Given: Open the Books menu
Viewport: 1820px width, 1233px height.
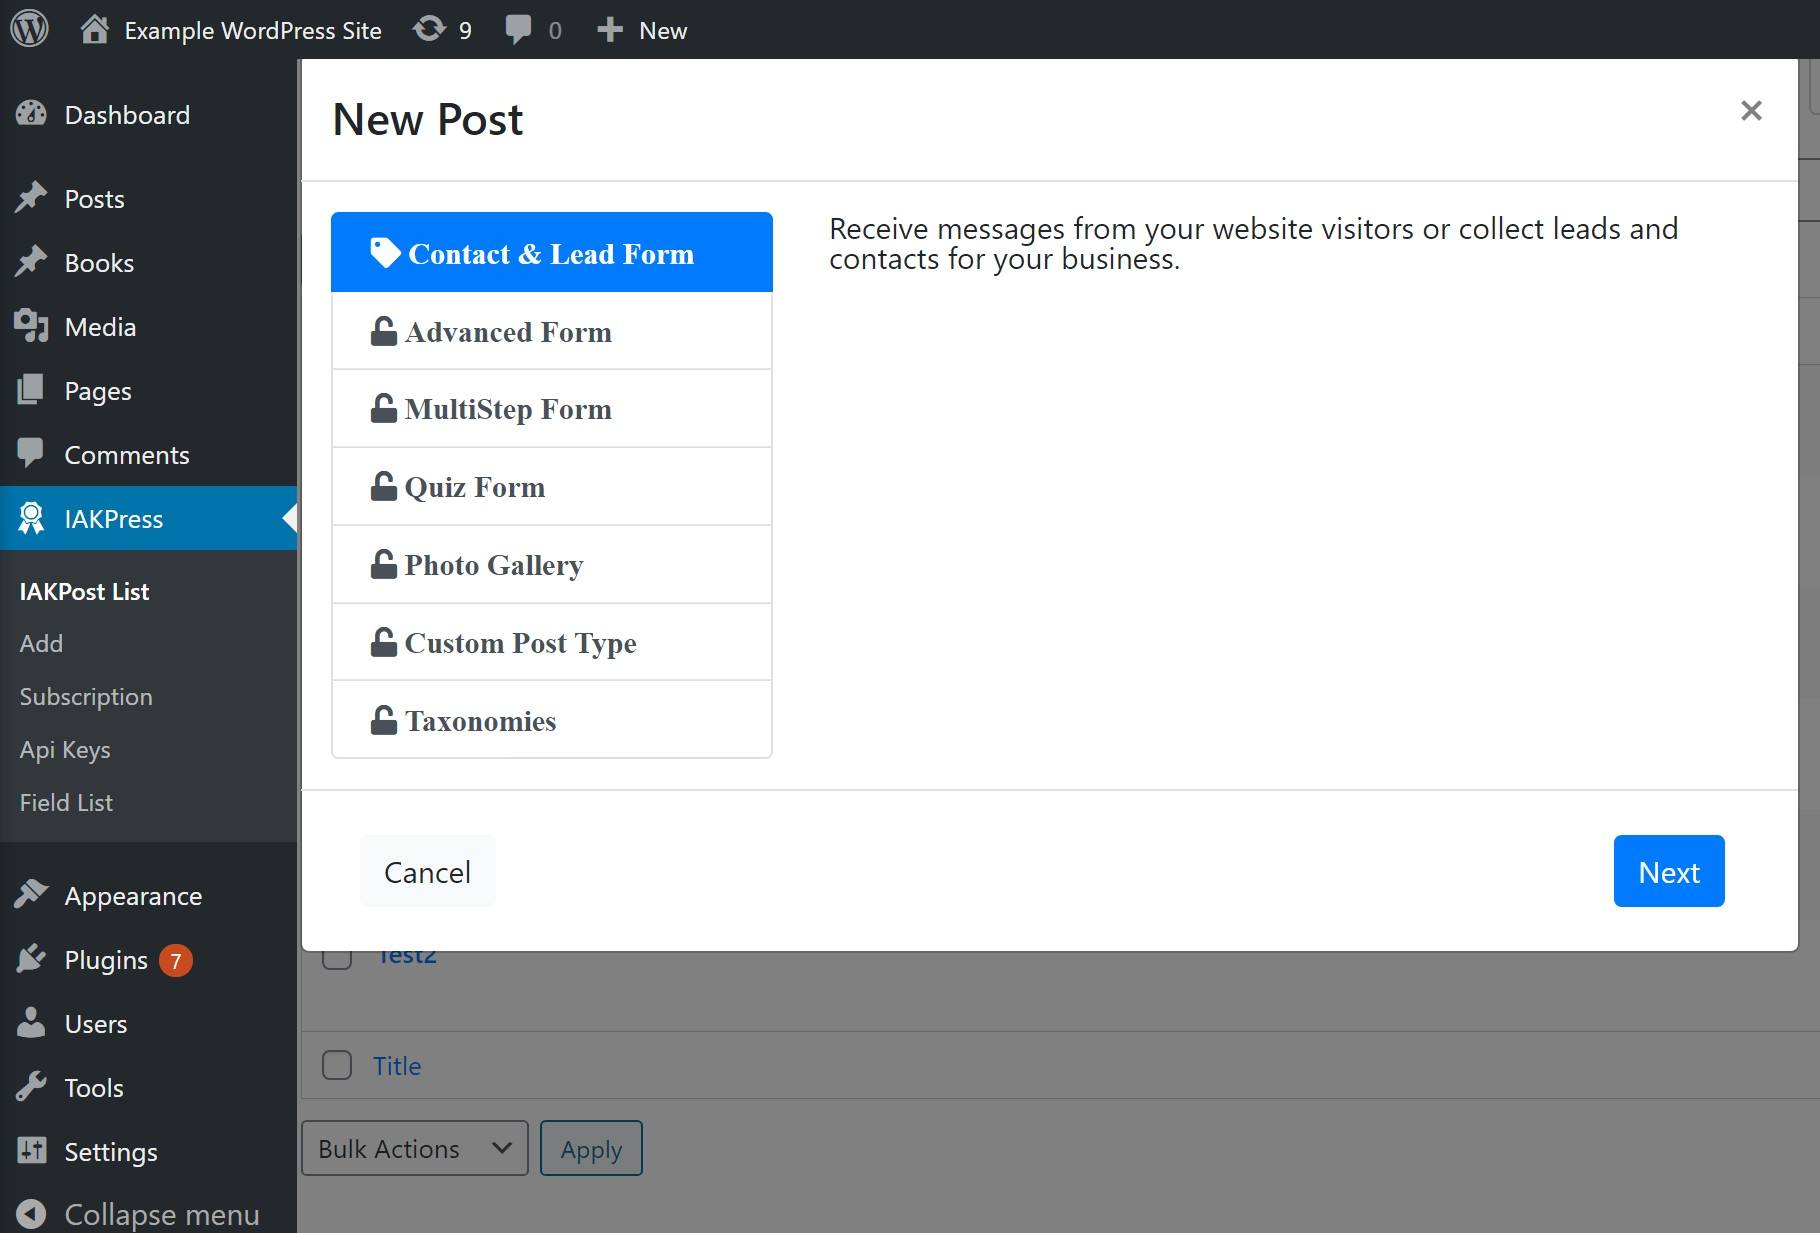Looking at the screenshot, I should 99,263.
